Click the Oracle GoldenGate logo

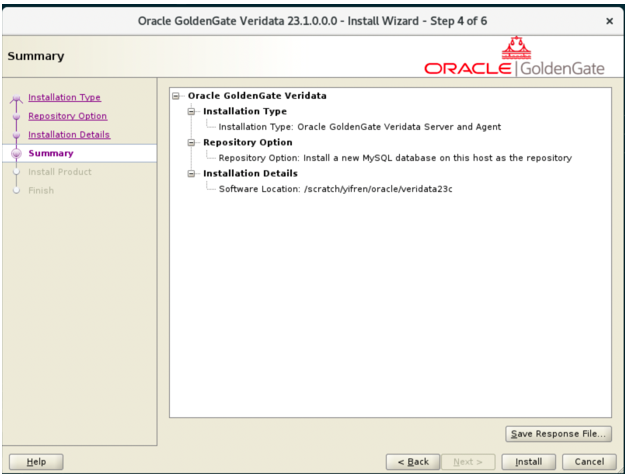click(514, 57)
